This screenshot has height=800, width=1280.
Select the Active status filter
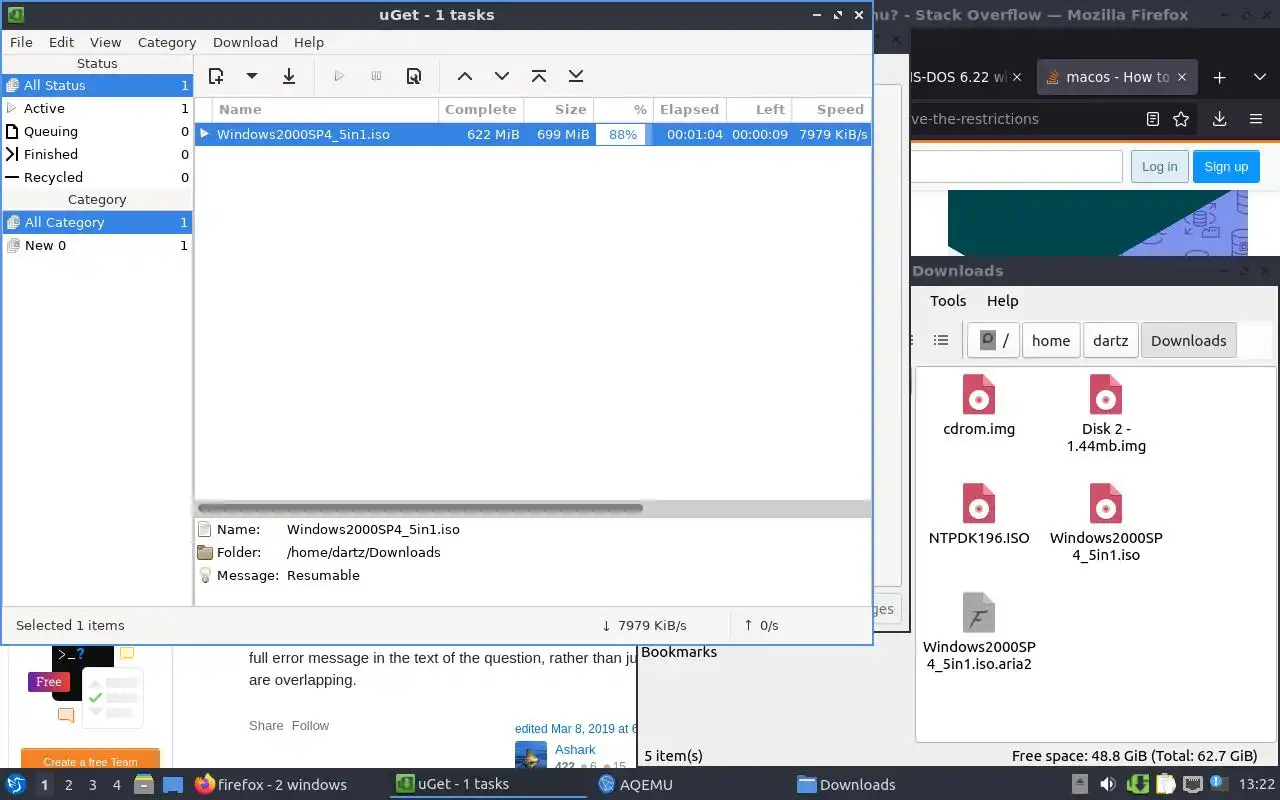(97, 108)
